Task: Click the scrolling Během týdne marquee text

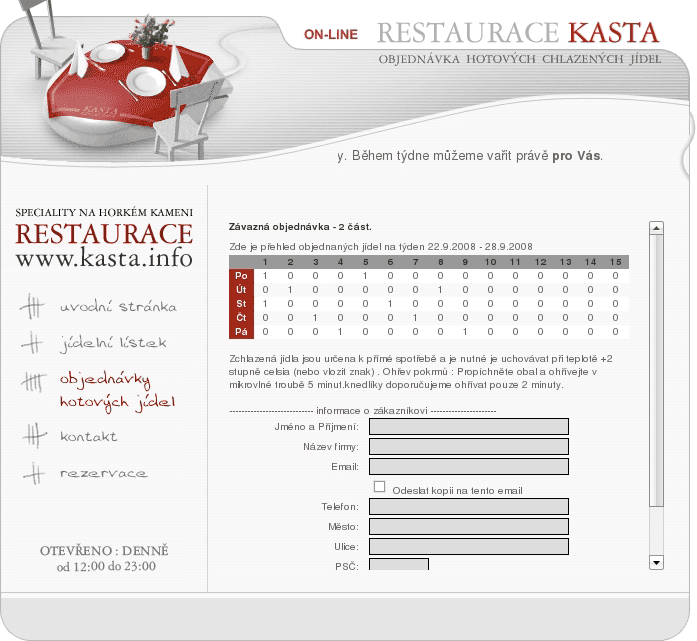Action: (470, 156)
